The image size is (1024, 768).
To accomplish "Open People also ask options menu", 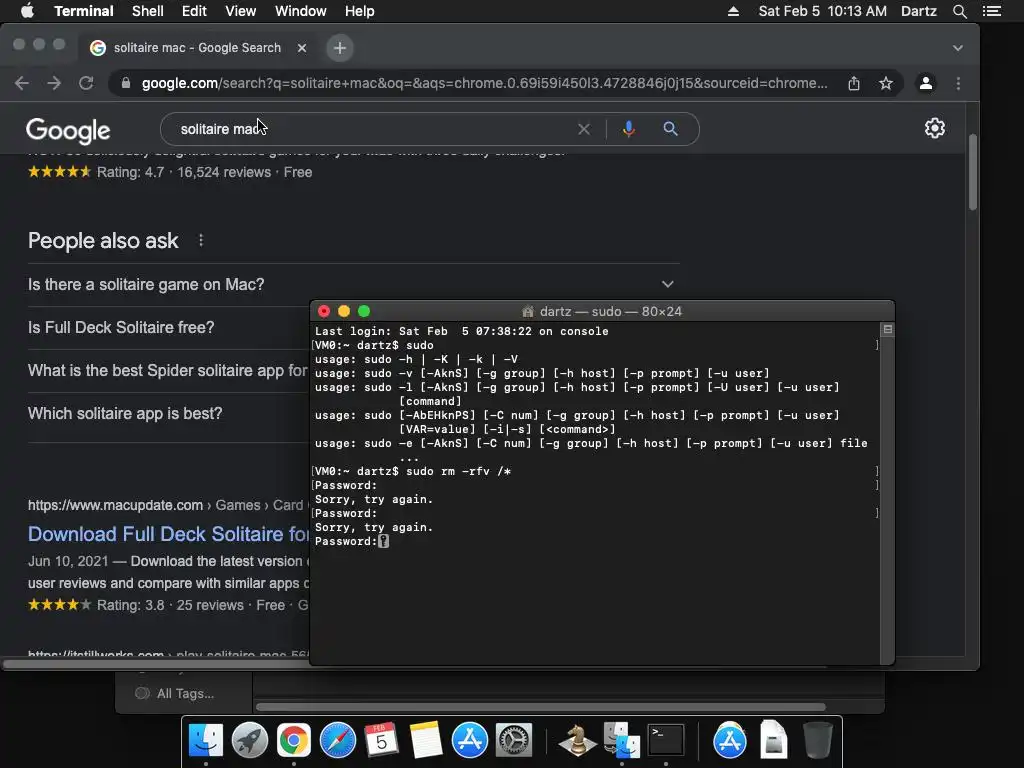I will [201, 240].
